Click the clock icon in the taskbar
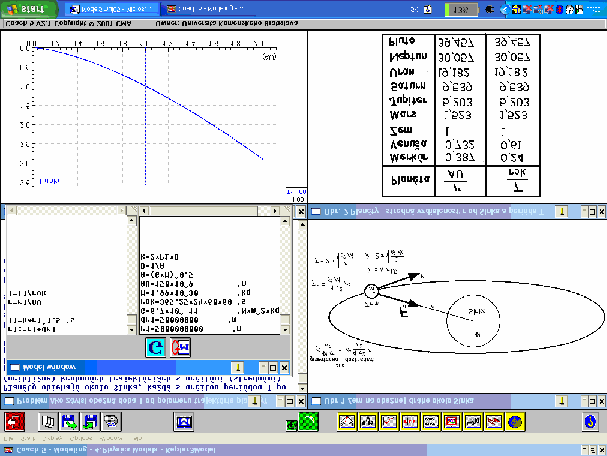 pyautogui.click(x=428, y=9)
